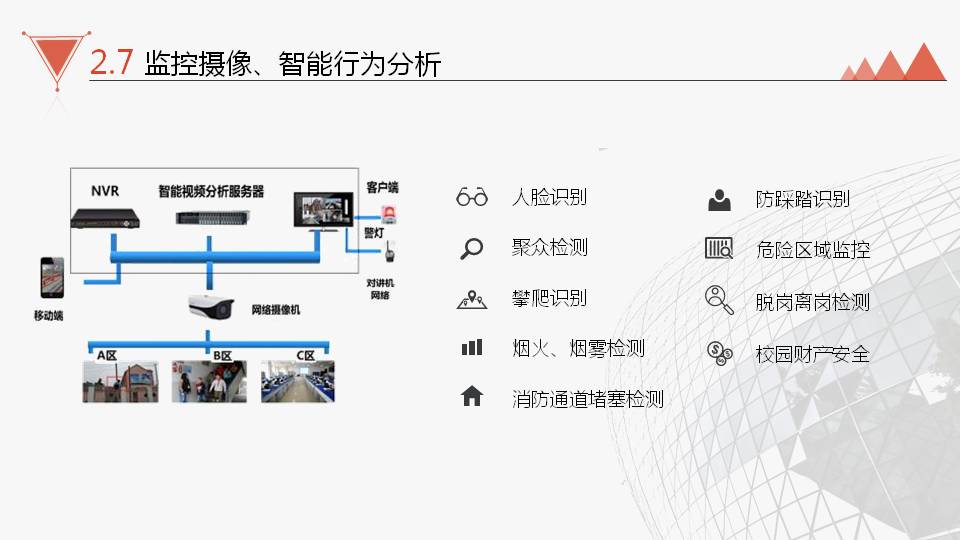Click the slide title 监控摄像、智能行为分析
This screenshot has width=960, height=540.
292,64
